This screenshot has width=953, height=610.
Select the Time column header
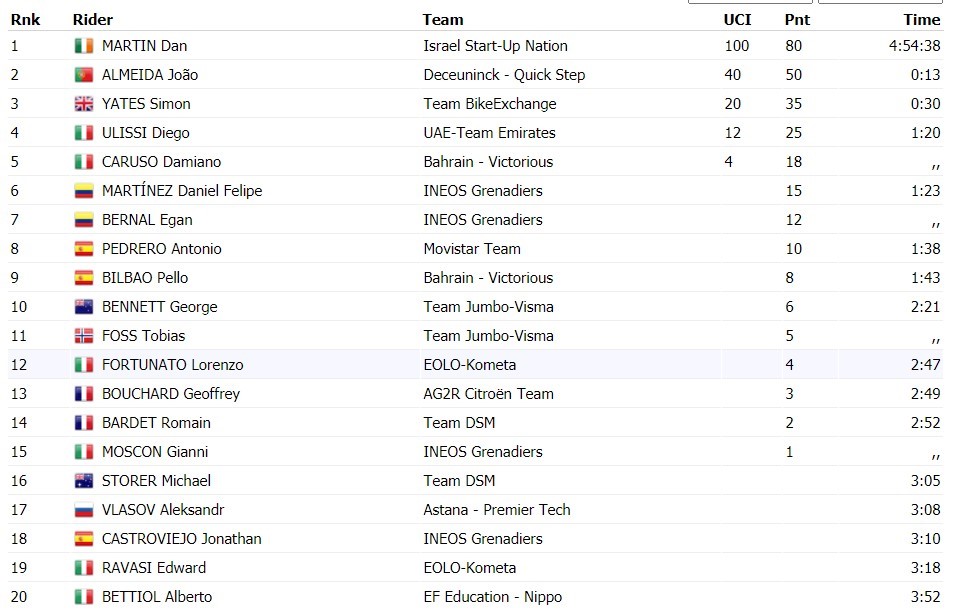coord(922,20)
